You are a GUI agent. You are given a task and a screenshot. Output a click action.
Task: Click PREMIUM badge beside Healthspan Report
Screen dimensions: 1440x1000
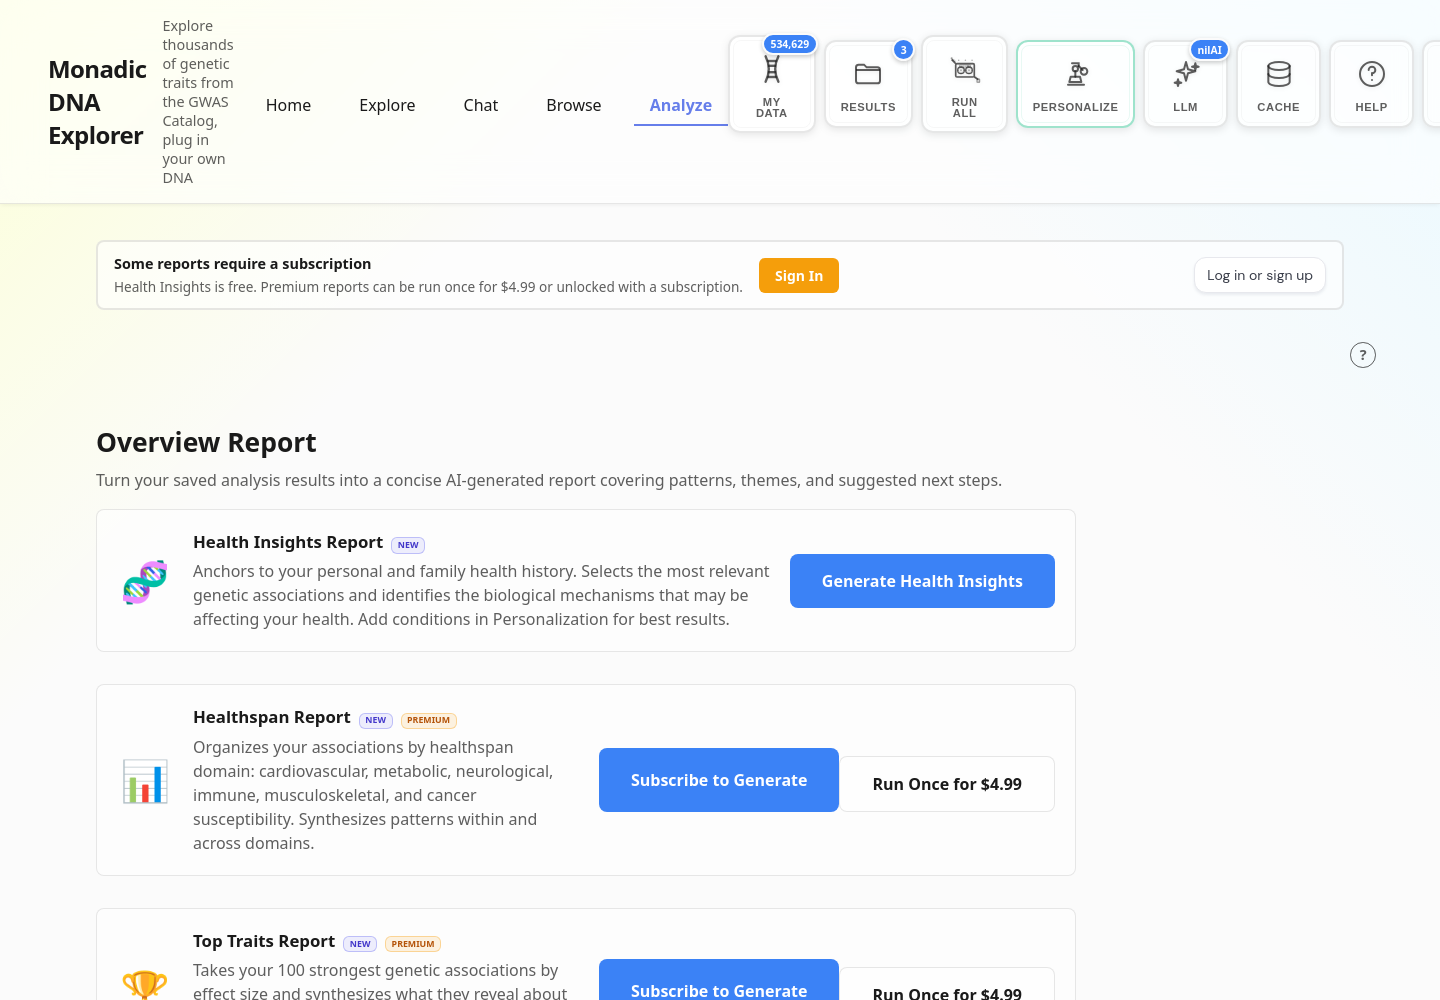[x=429, y=720]
